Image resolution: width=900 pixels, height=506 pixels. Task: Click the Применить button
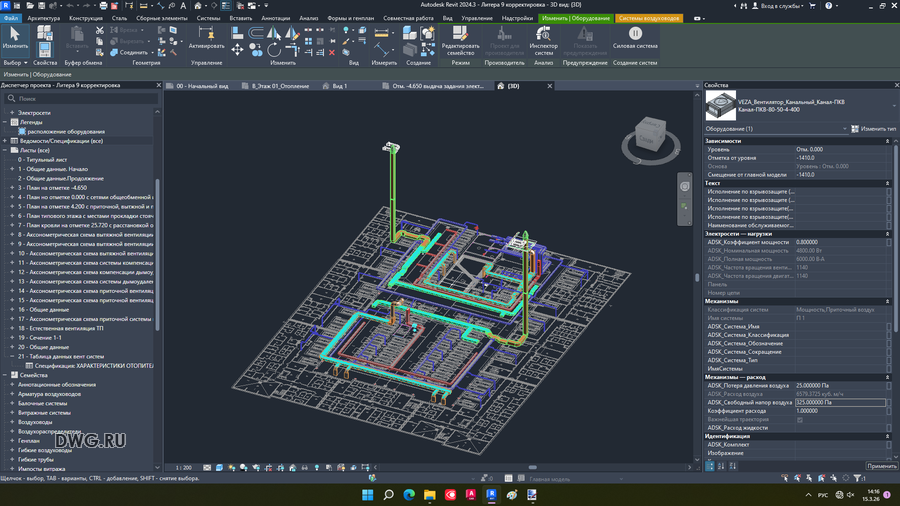coord(881,466)
